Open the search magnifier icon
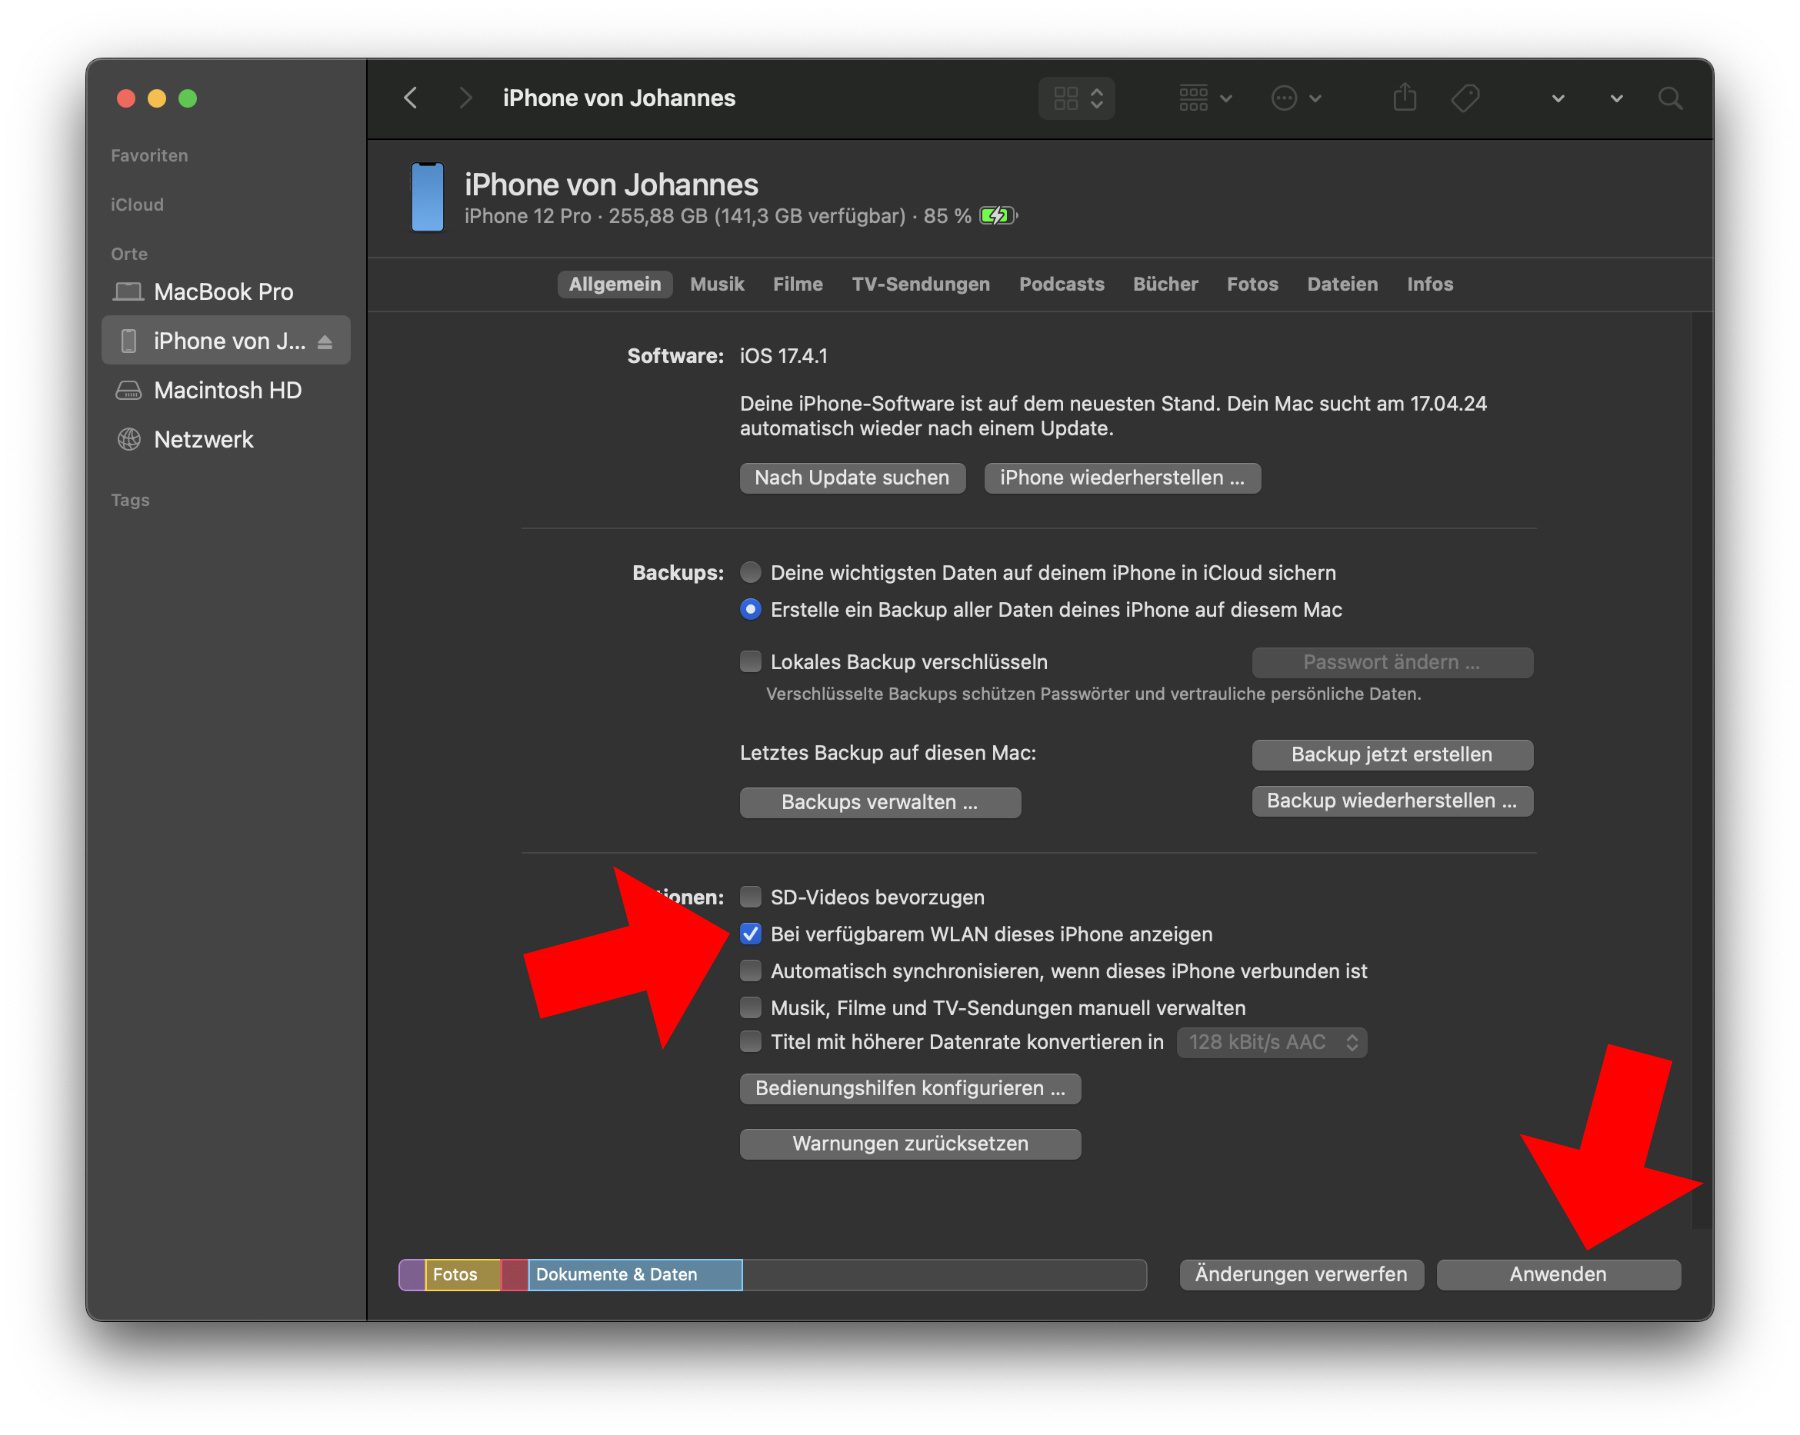The height and width of the screenshot is (1435, 1800). (1669, 98)
